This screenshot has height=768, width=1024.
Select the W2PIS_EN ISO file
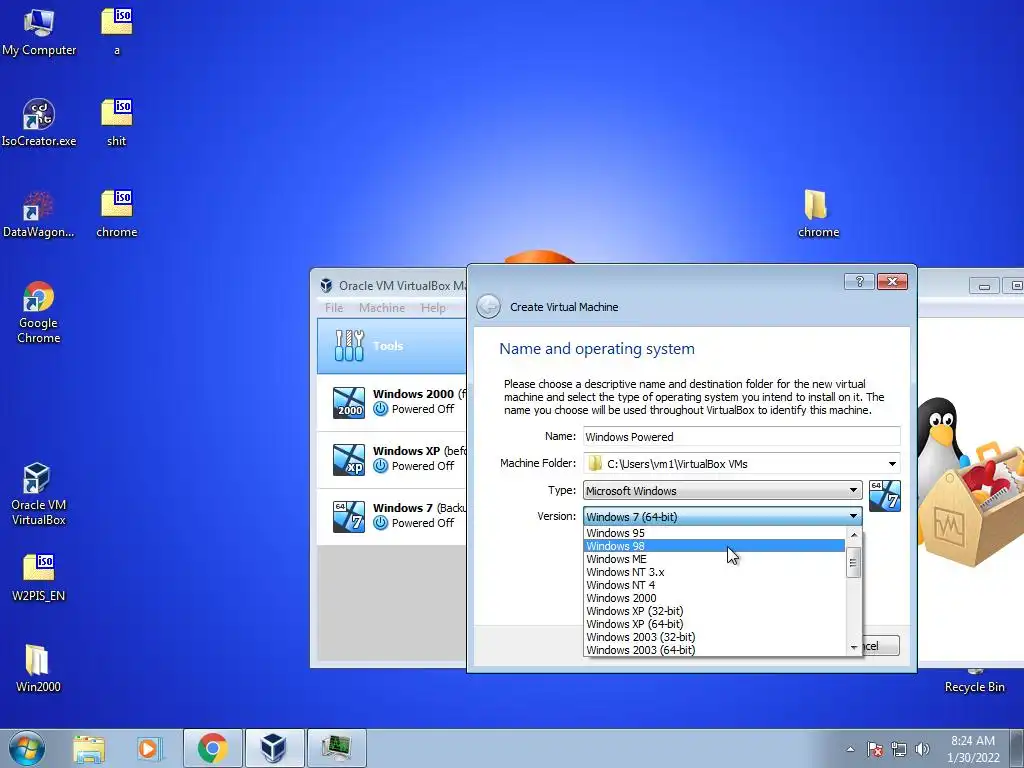click(x=39, y=577)
